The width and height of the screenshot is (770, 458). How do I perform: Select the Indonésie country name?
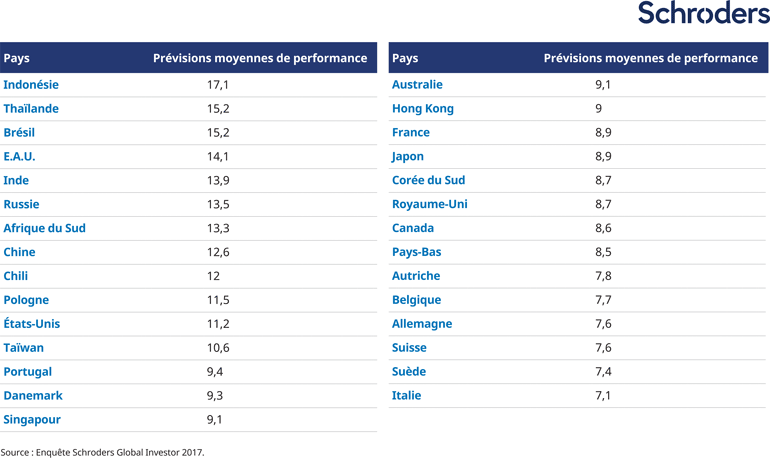pos(31,85)
